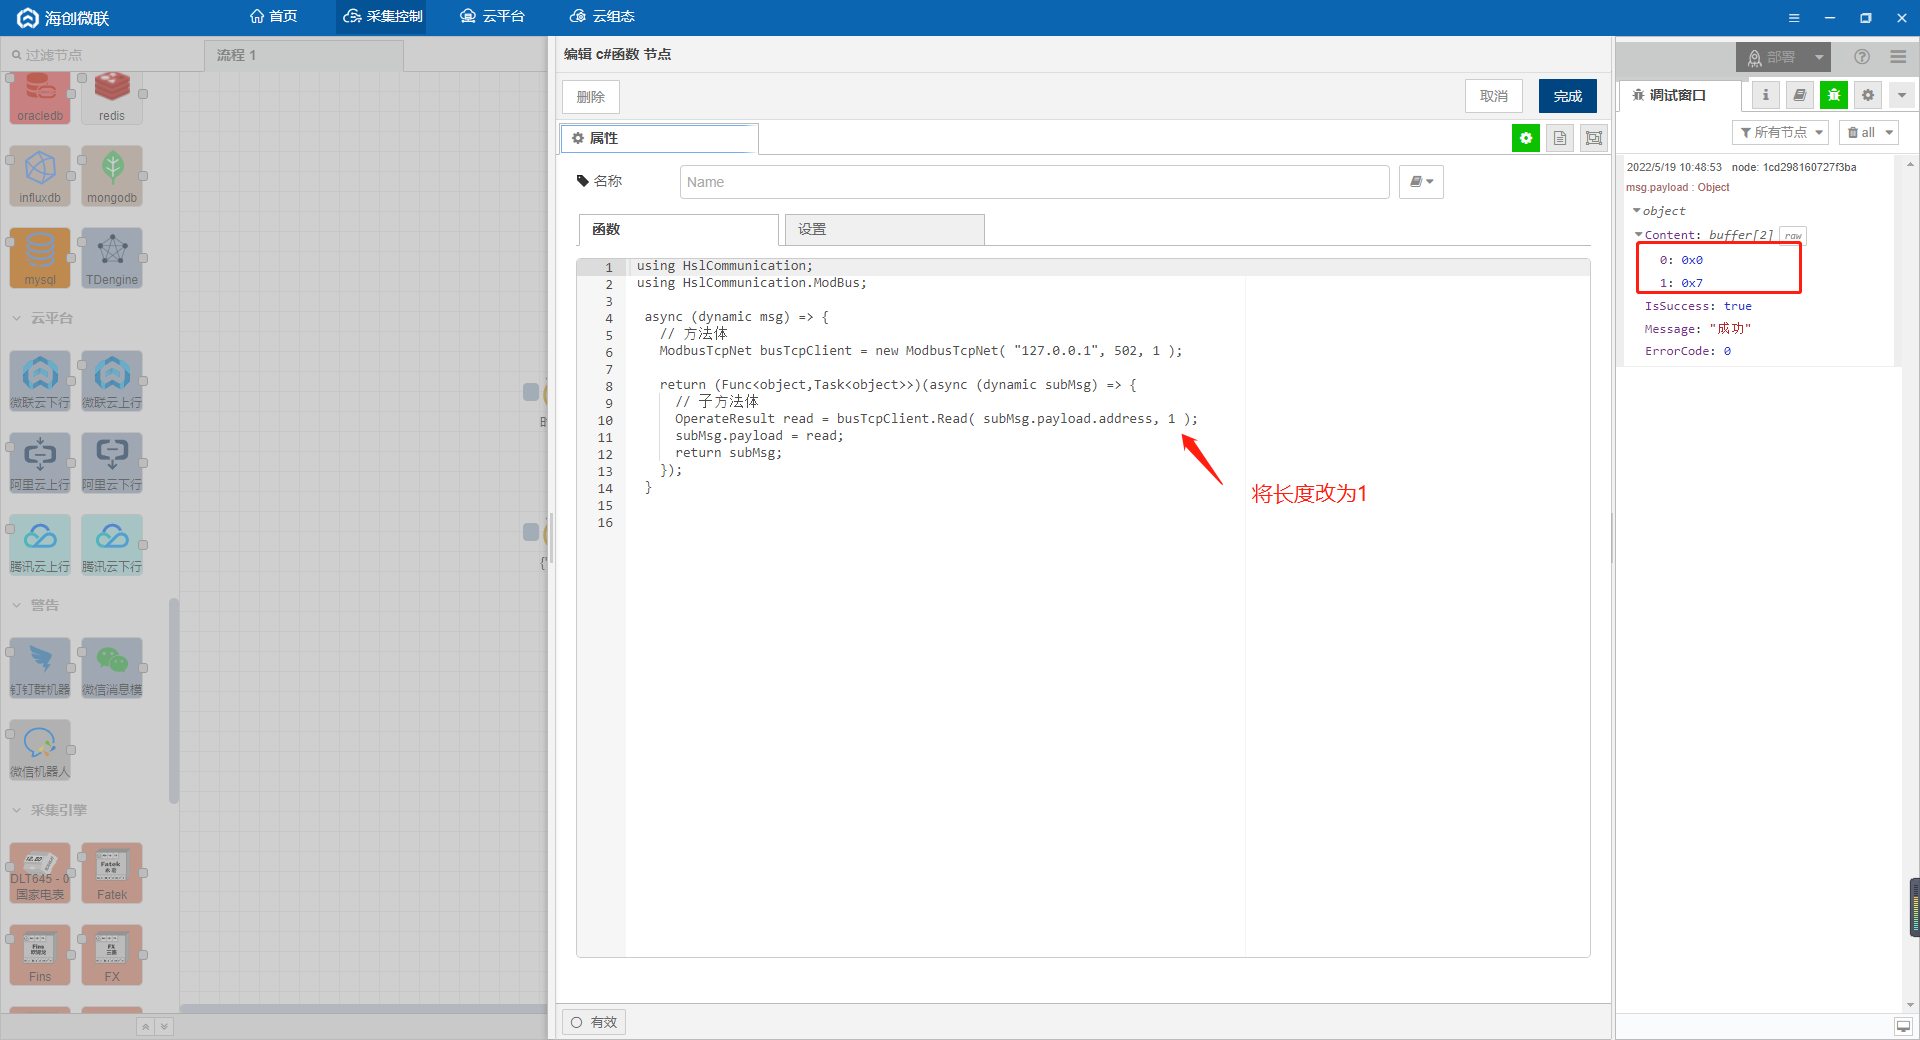1920x1040 pixels.
Task: Toggle the 有效 enabled state button
Action: point(594,1022)
